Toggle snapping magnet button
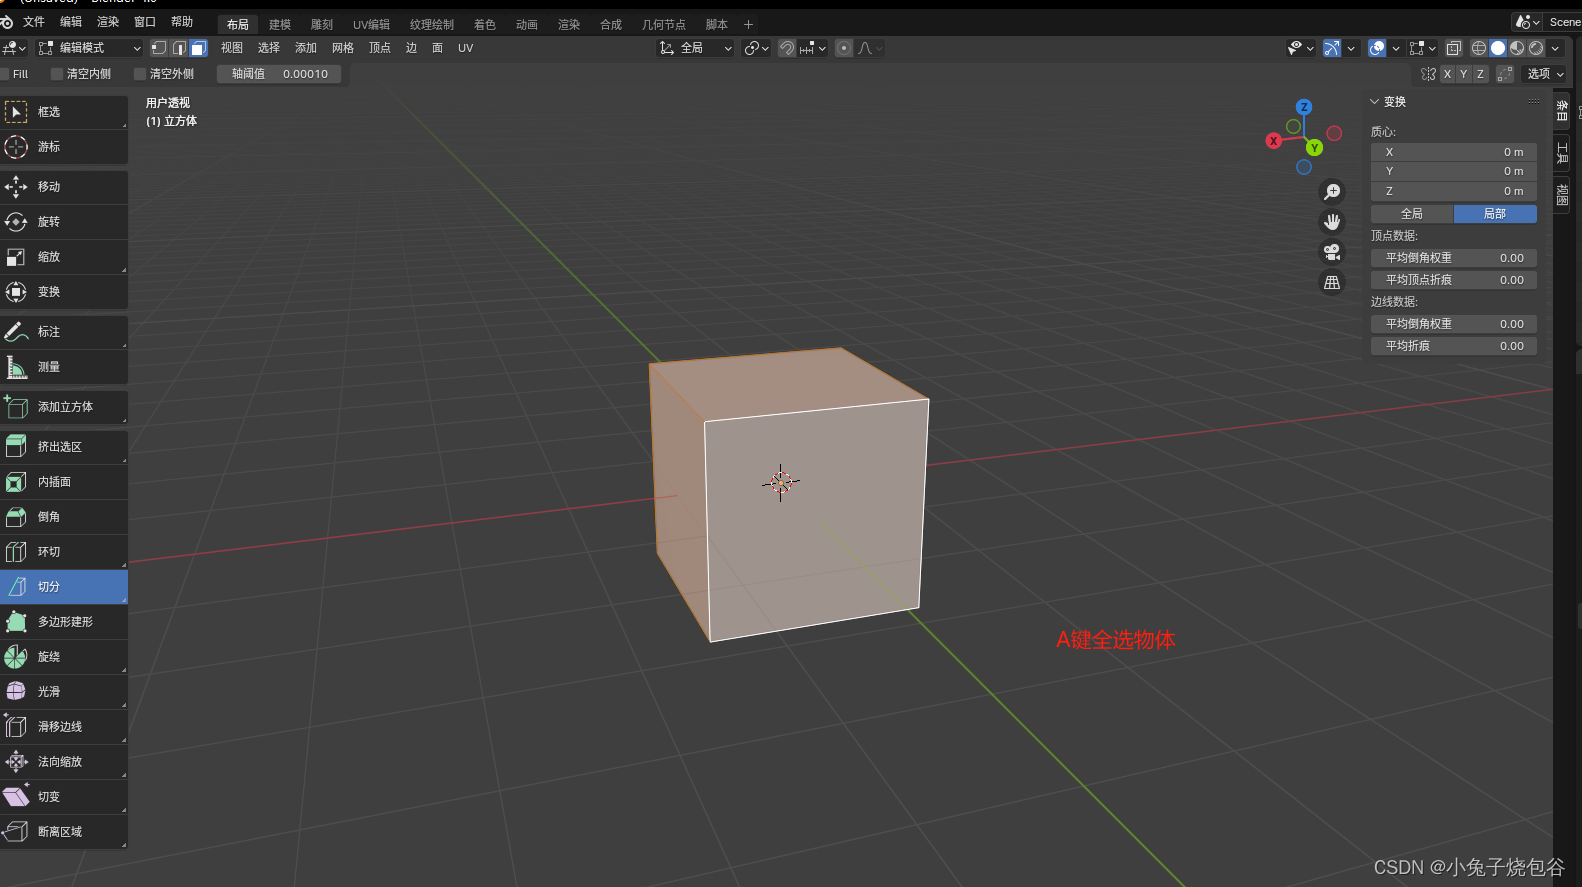The image size is (1582, 887). pyautogui.click(x=787, y=48)
